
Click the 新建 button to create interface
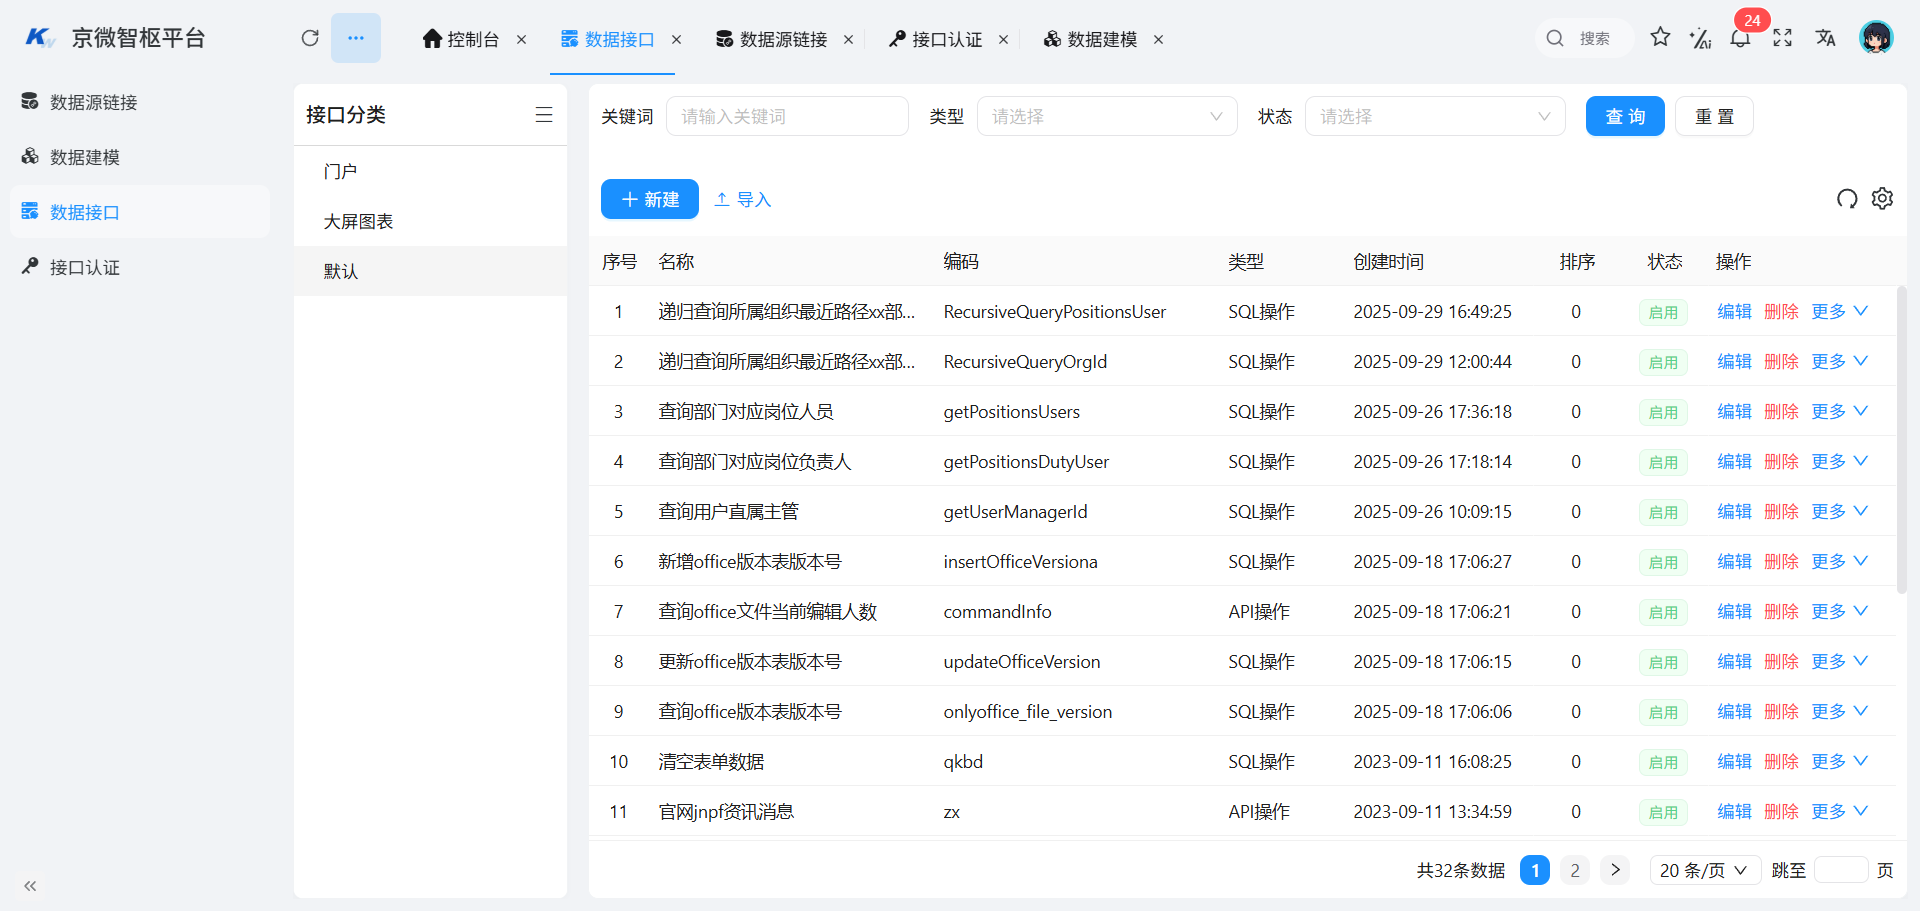[649, 199]
